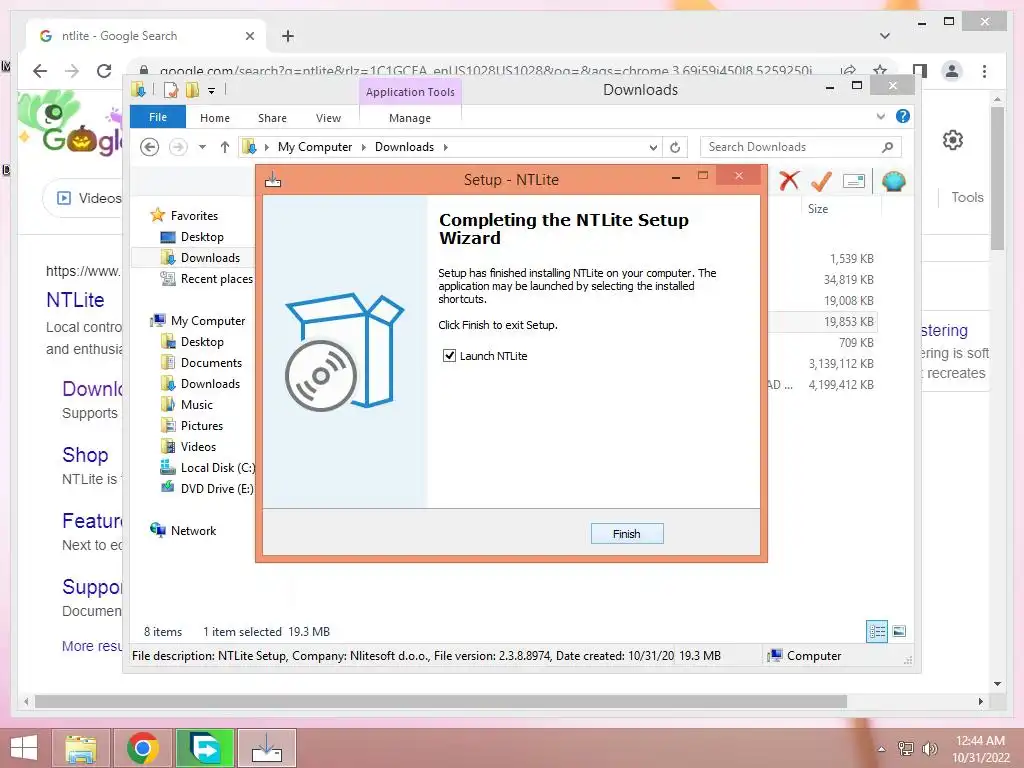Select the Application Tools contextual tab
1024x768 pixels.
[410, 92]
